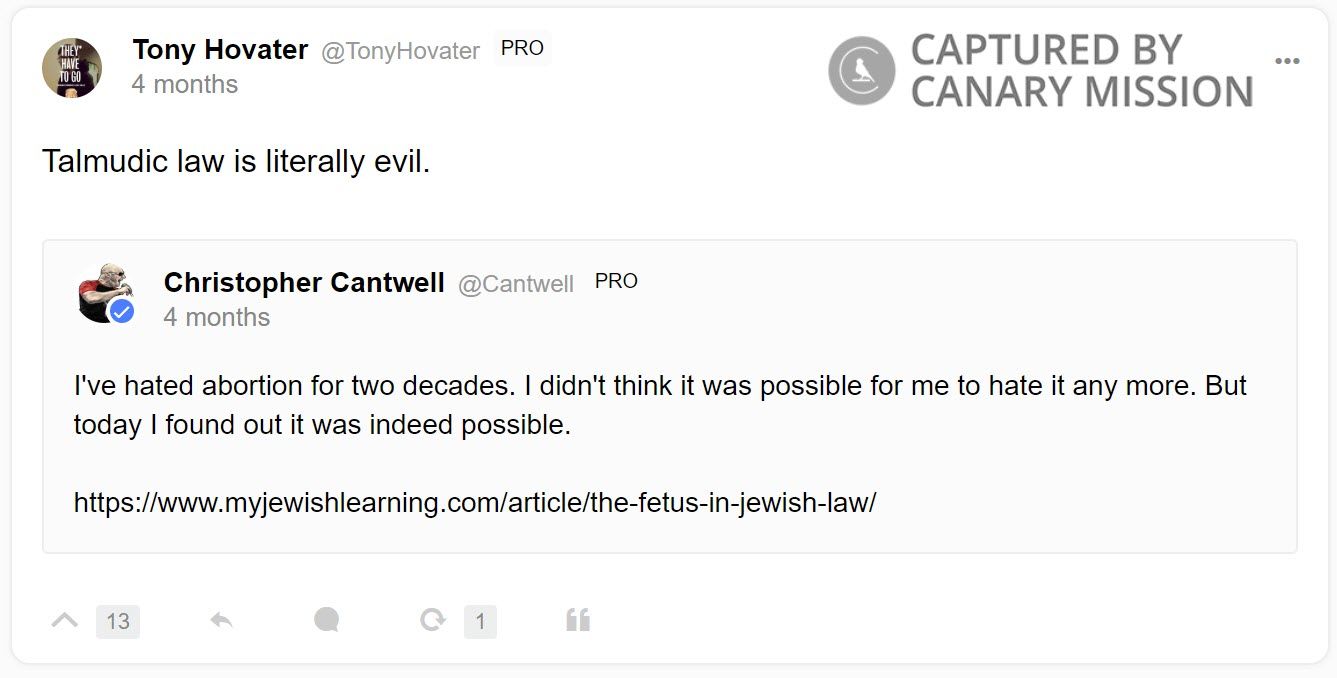Open comments via the speech bubble icon
Screen dimensions: 1337x678
[x=326, y=621]
